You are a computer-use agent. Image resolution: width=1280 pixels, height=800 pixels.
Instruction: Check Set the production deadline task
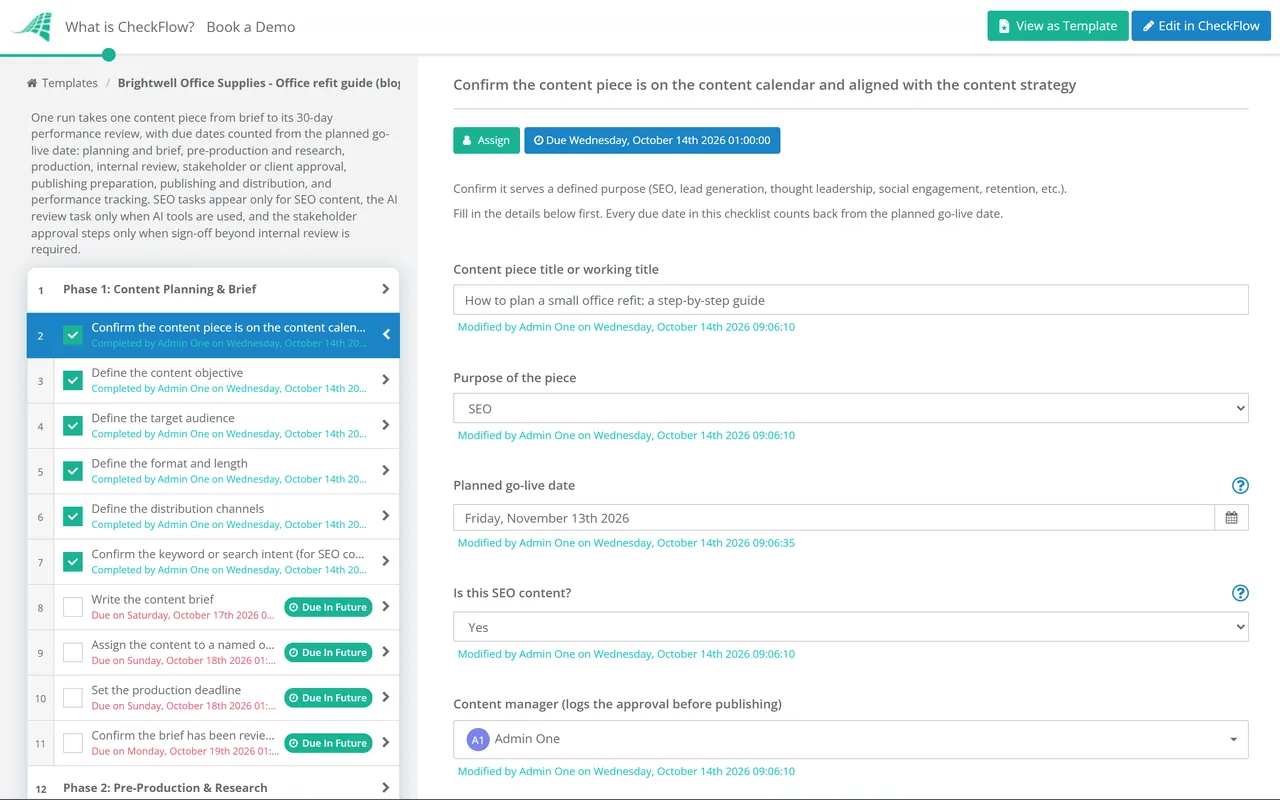[73, 698]
